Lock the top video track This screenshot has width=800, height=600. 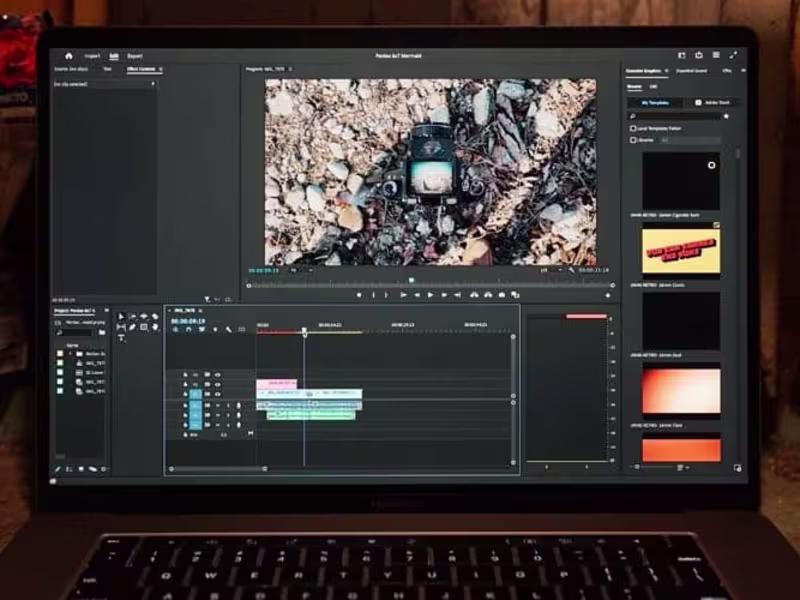(186, 375)
